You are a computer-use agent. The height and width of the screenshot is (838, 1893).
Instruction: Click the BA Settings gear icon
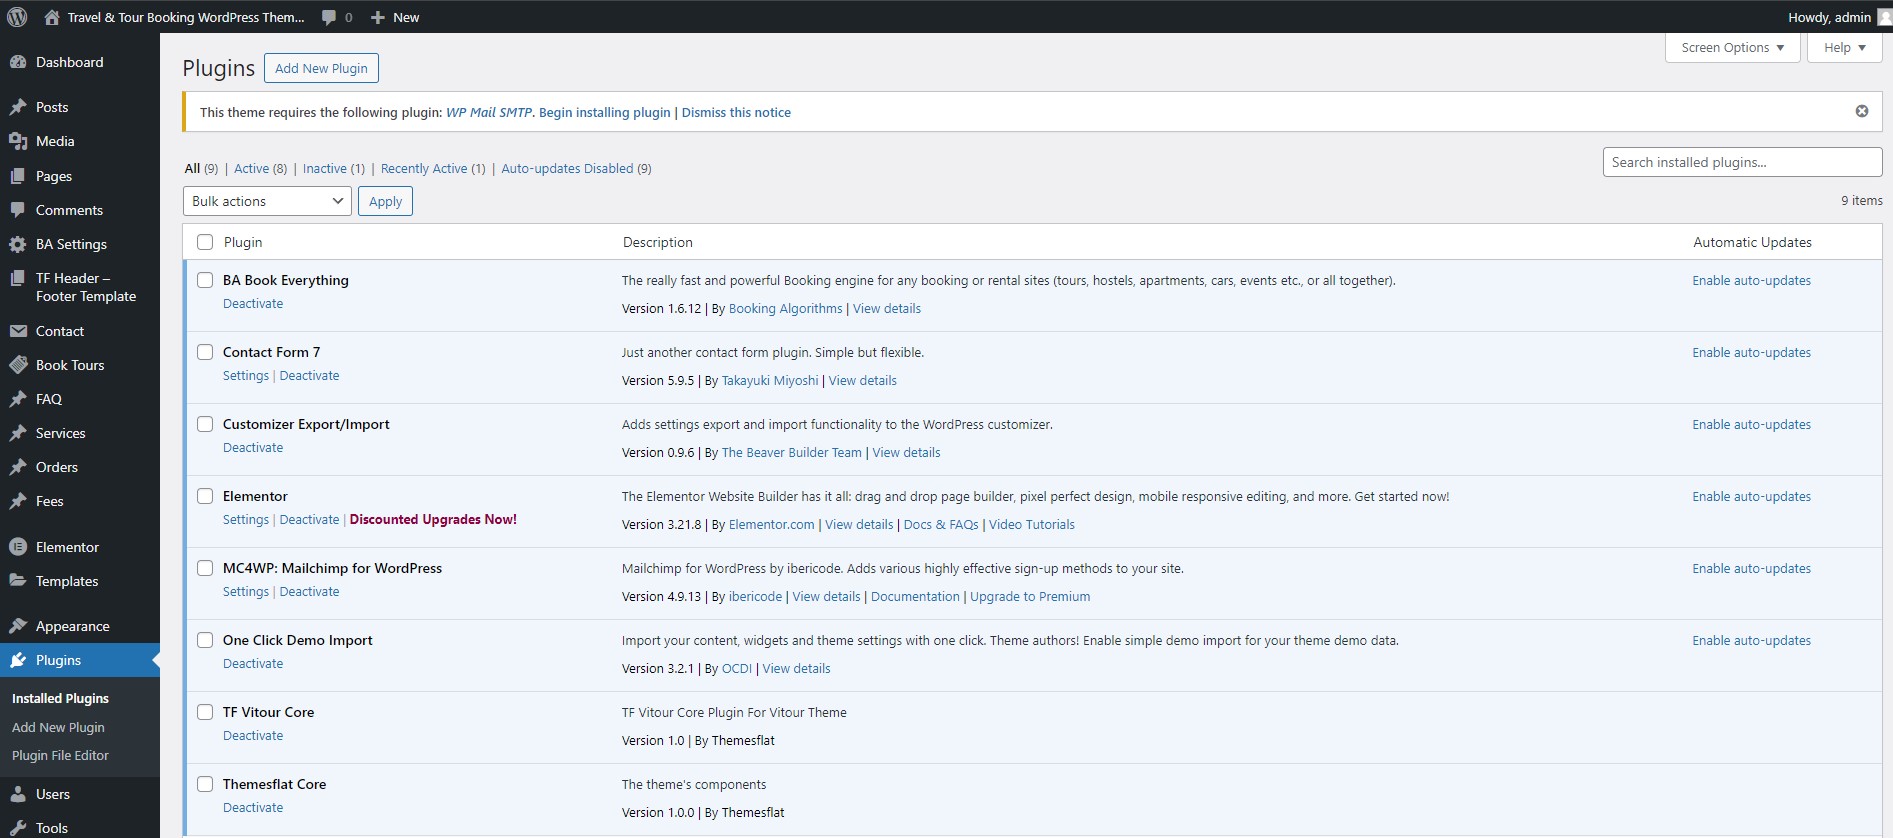(x=18, y=244)
